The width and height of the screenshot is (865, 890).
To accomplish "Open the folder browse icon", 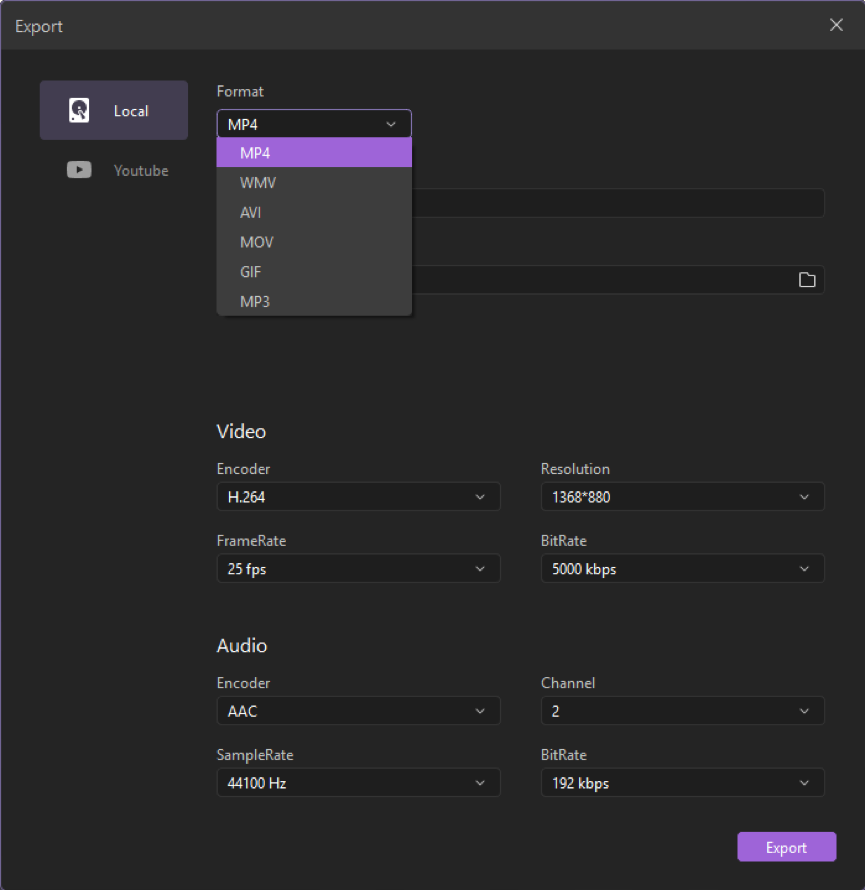I will pos(807,280).
